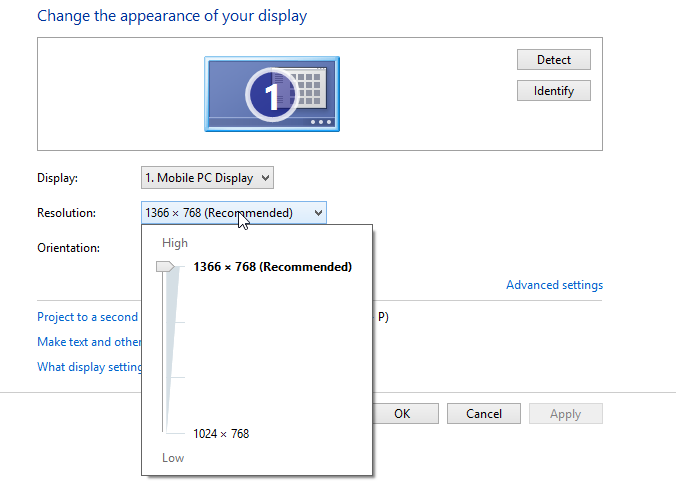Click the Detect button

point(554,59)
